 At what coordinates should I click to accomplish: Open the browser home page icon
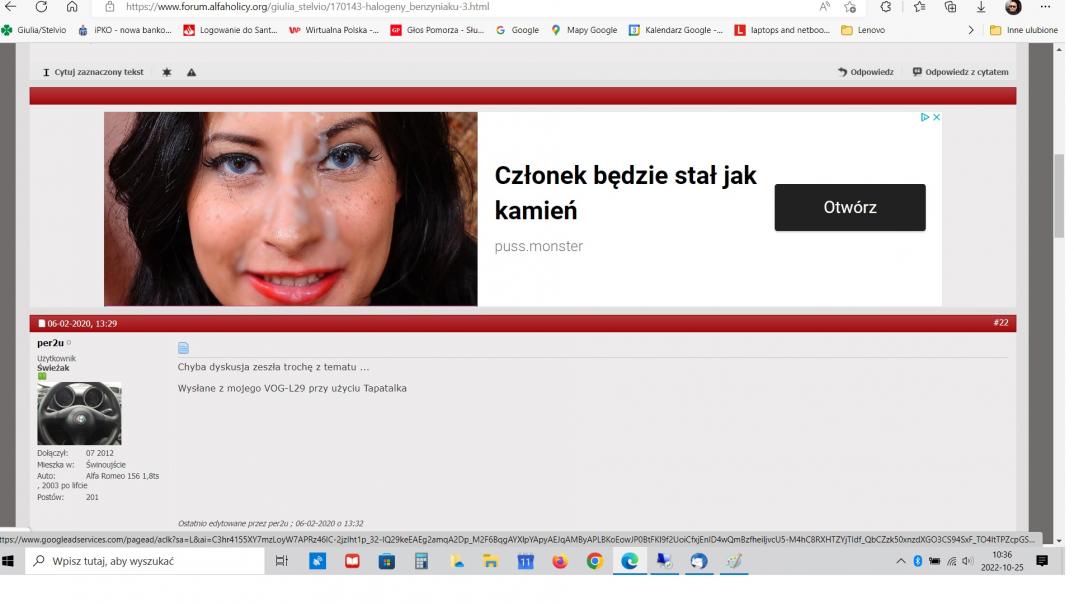[x=72, y=7]
